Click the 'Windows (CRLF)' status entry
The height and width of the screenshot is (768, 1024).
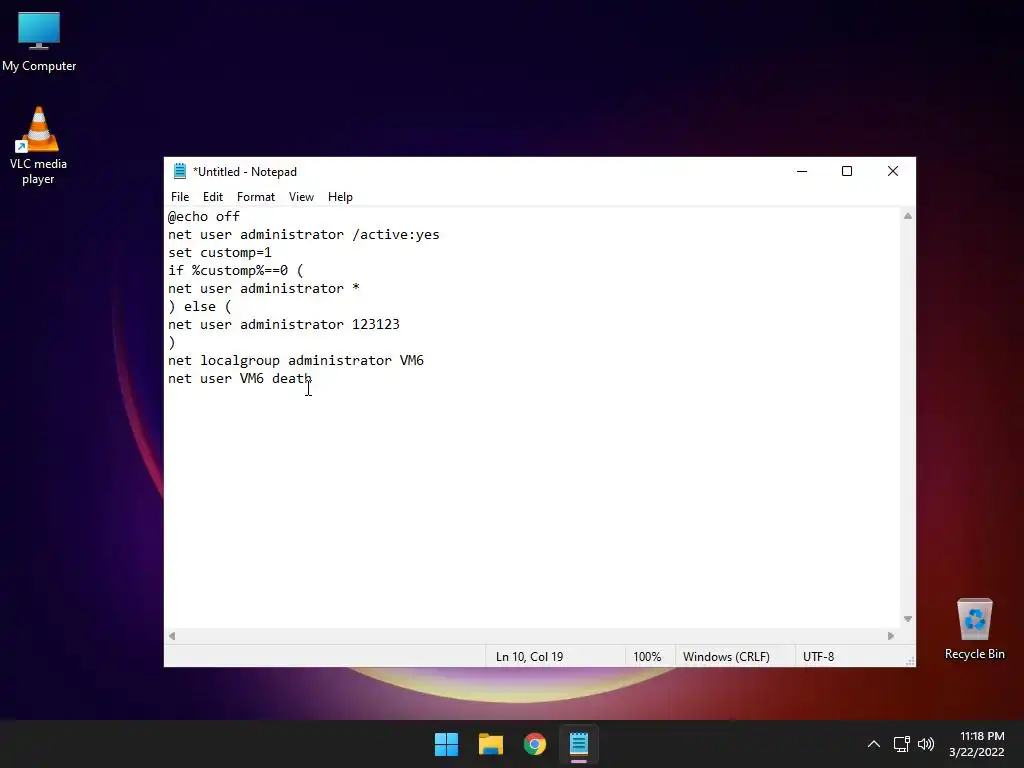(726, 656)
